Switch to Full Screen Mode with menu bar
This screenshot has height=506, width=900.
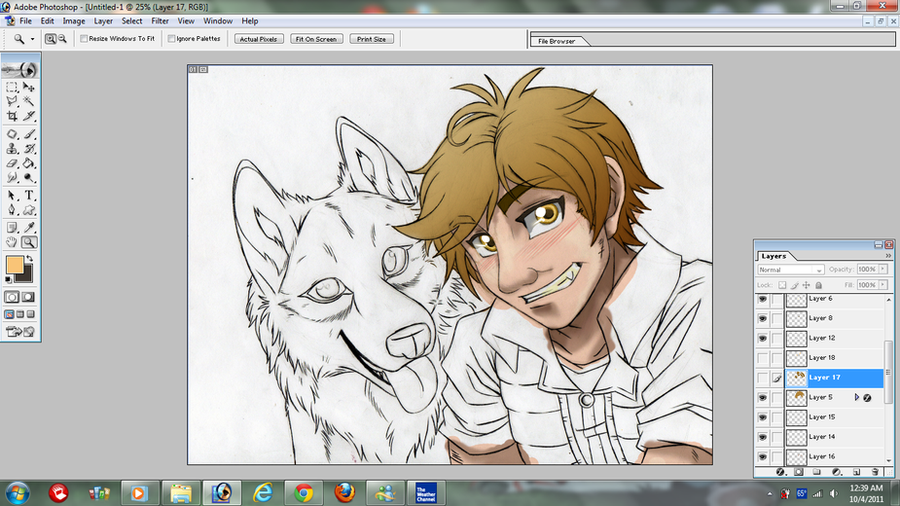pyautogui.click(x=20, y=314)
